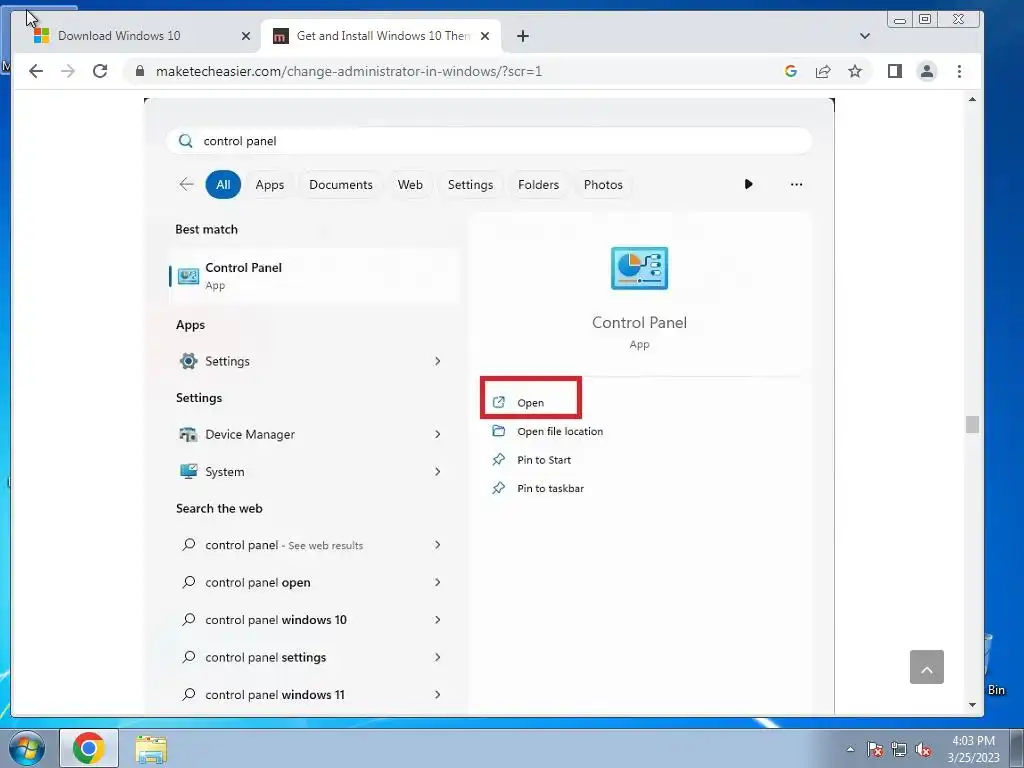Open Windows Explorer from the taskbar
The height and width of the screenshot is (768, 1024).
tap(151, 749)
